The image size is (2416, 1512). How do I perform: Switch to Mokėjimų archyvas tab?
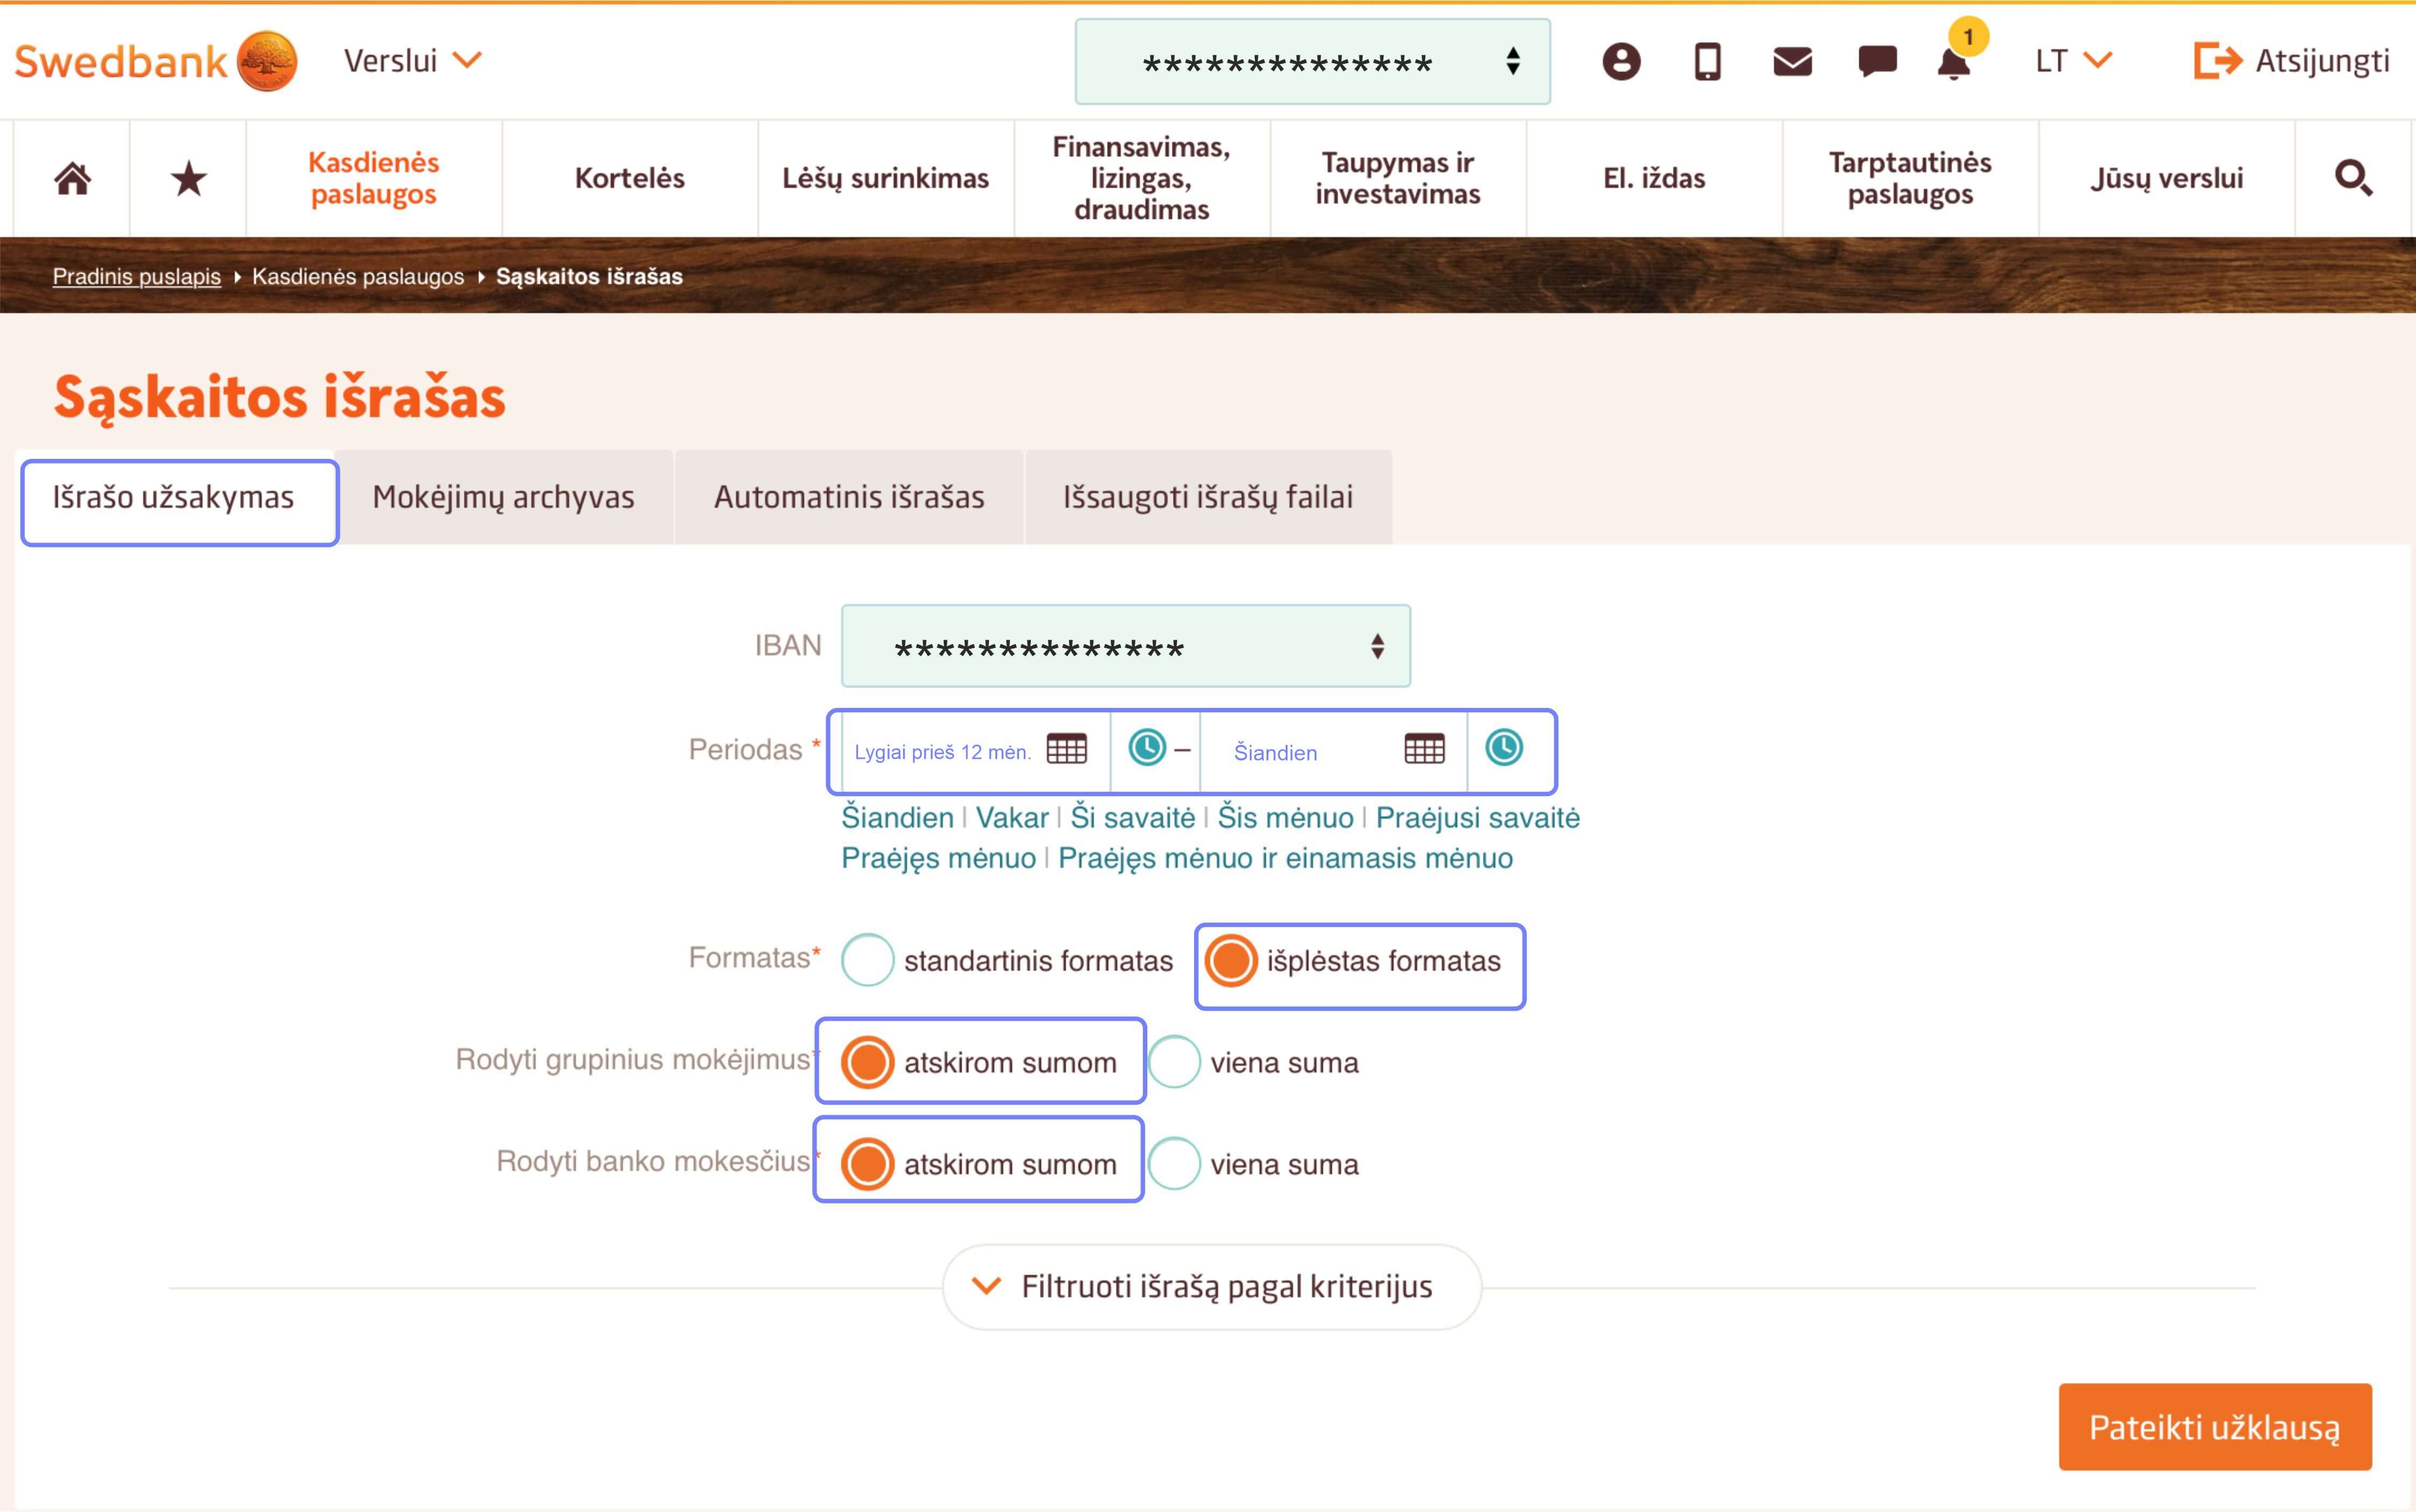click(x=503, y=497)
